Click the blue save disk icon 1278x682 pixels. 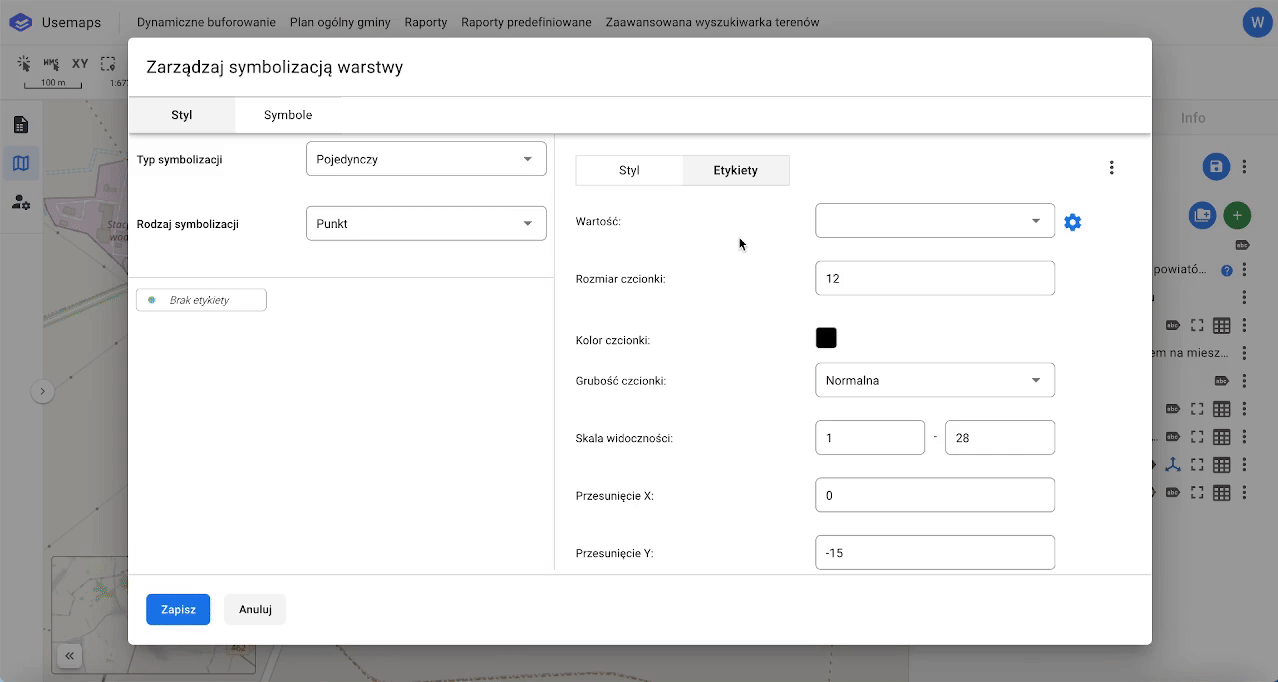[1215, 167]
